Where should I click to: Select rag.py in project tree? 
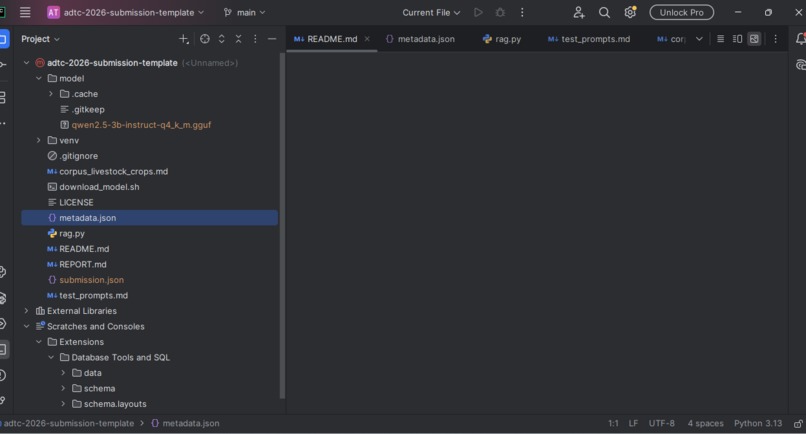click(66, 233)
